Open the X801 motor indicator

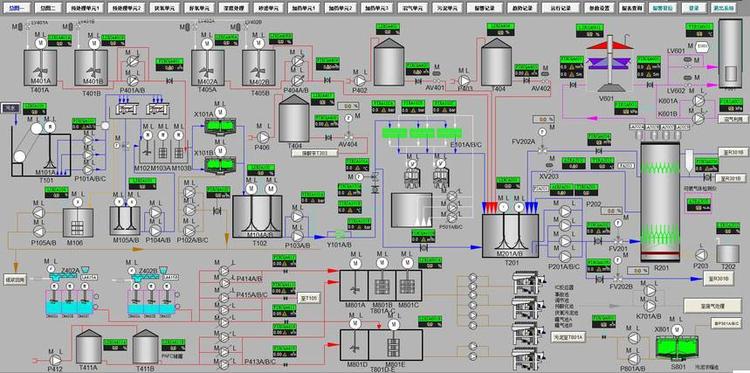(675, 329)
